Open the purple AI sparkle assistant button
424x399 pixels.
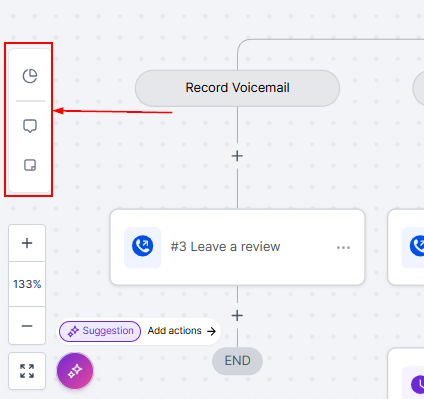point(75,371)
